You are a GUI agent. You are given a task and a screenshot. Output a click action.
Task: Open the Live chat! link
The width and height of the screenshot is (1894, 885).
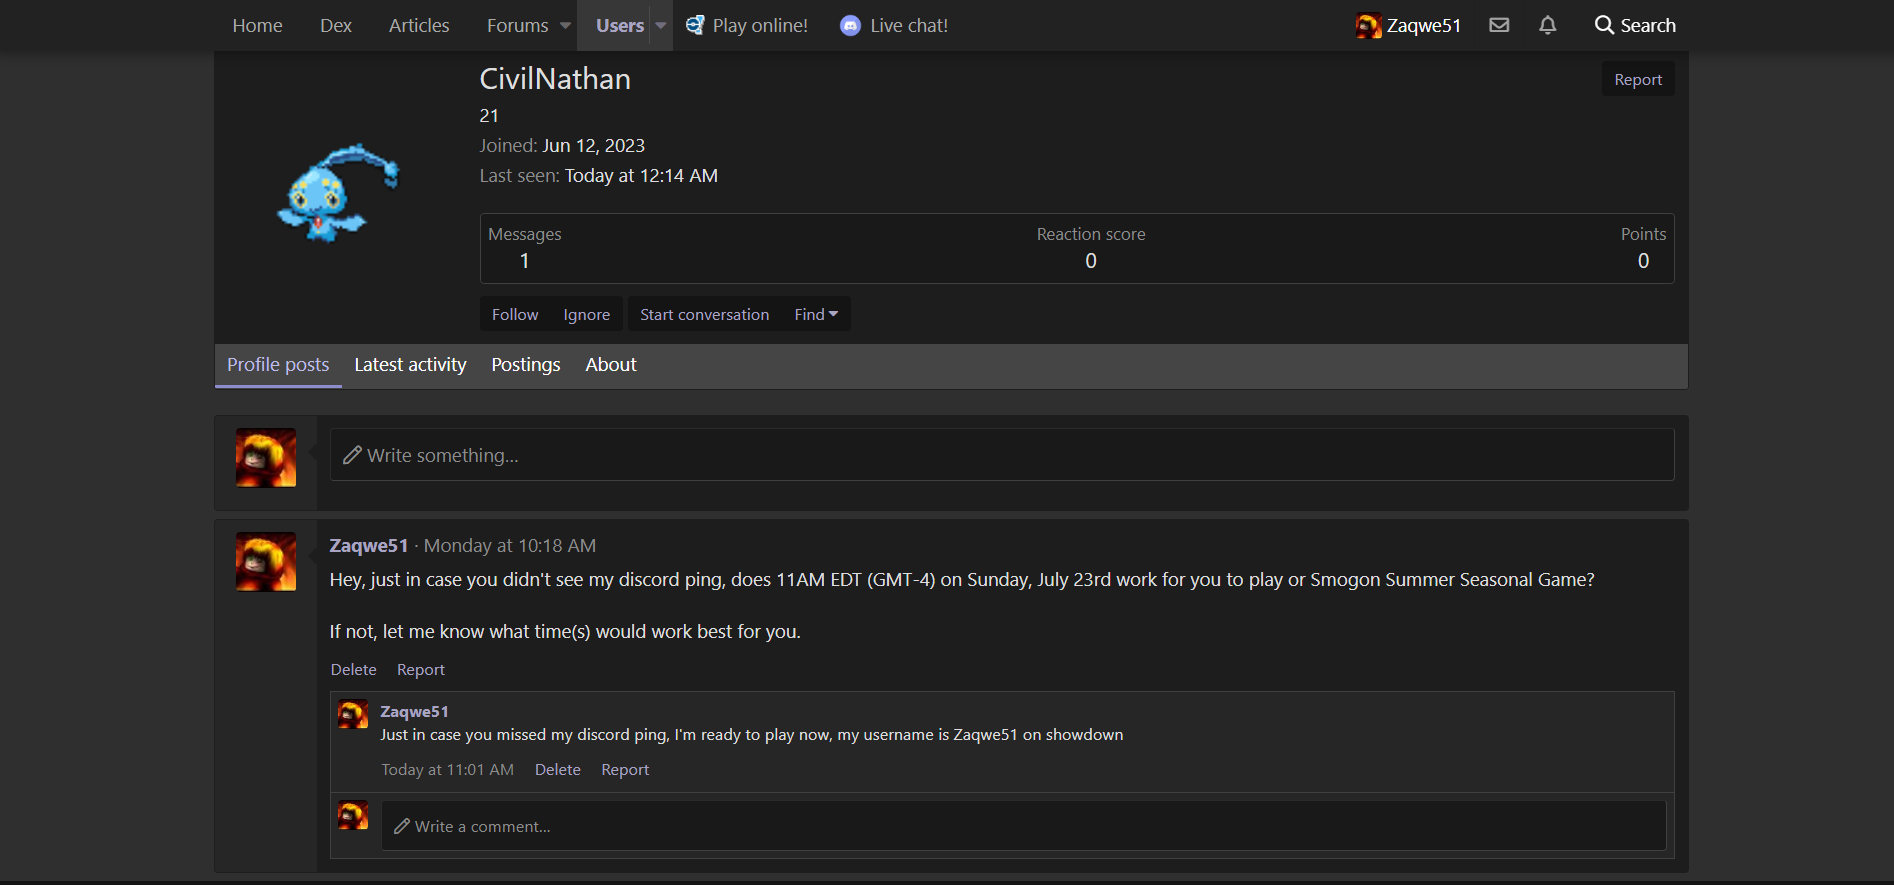pos(909,25)
